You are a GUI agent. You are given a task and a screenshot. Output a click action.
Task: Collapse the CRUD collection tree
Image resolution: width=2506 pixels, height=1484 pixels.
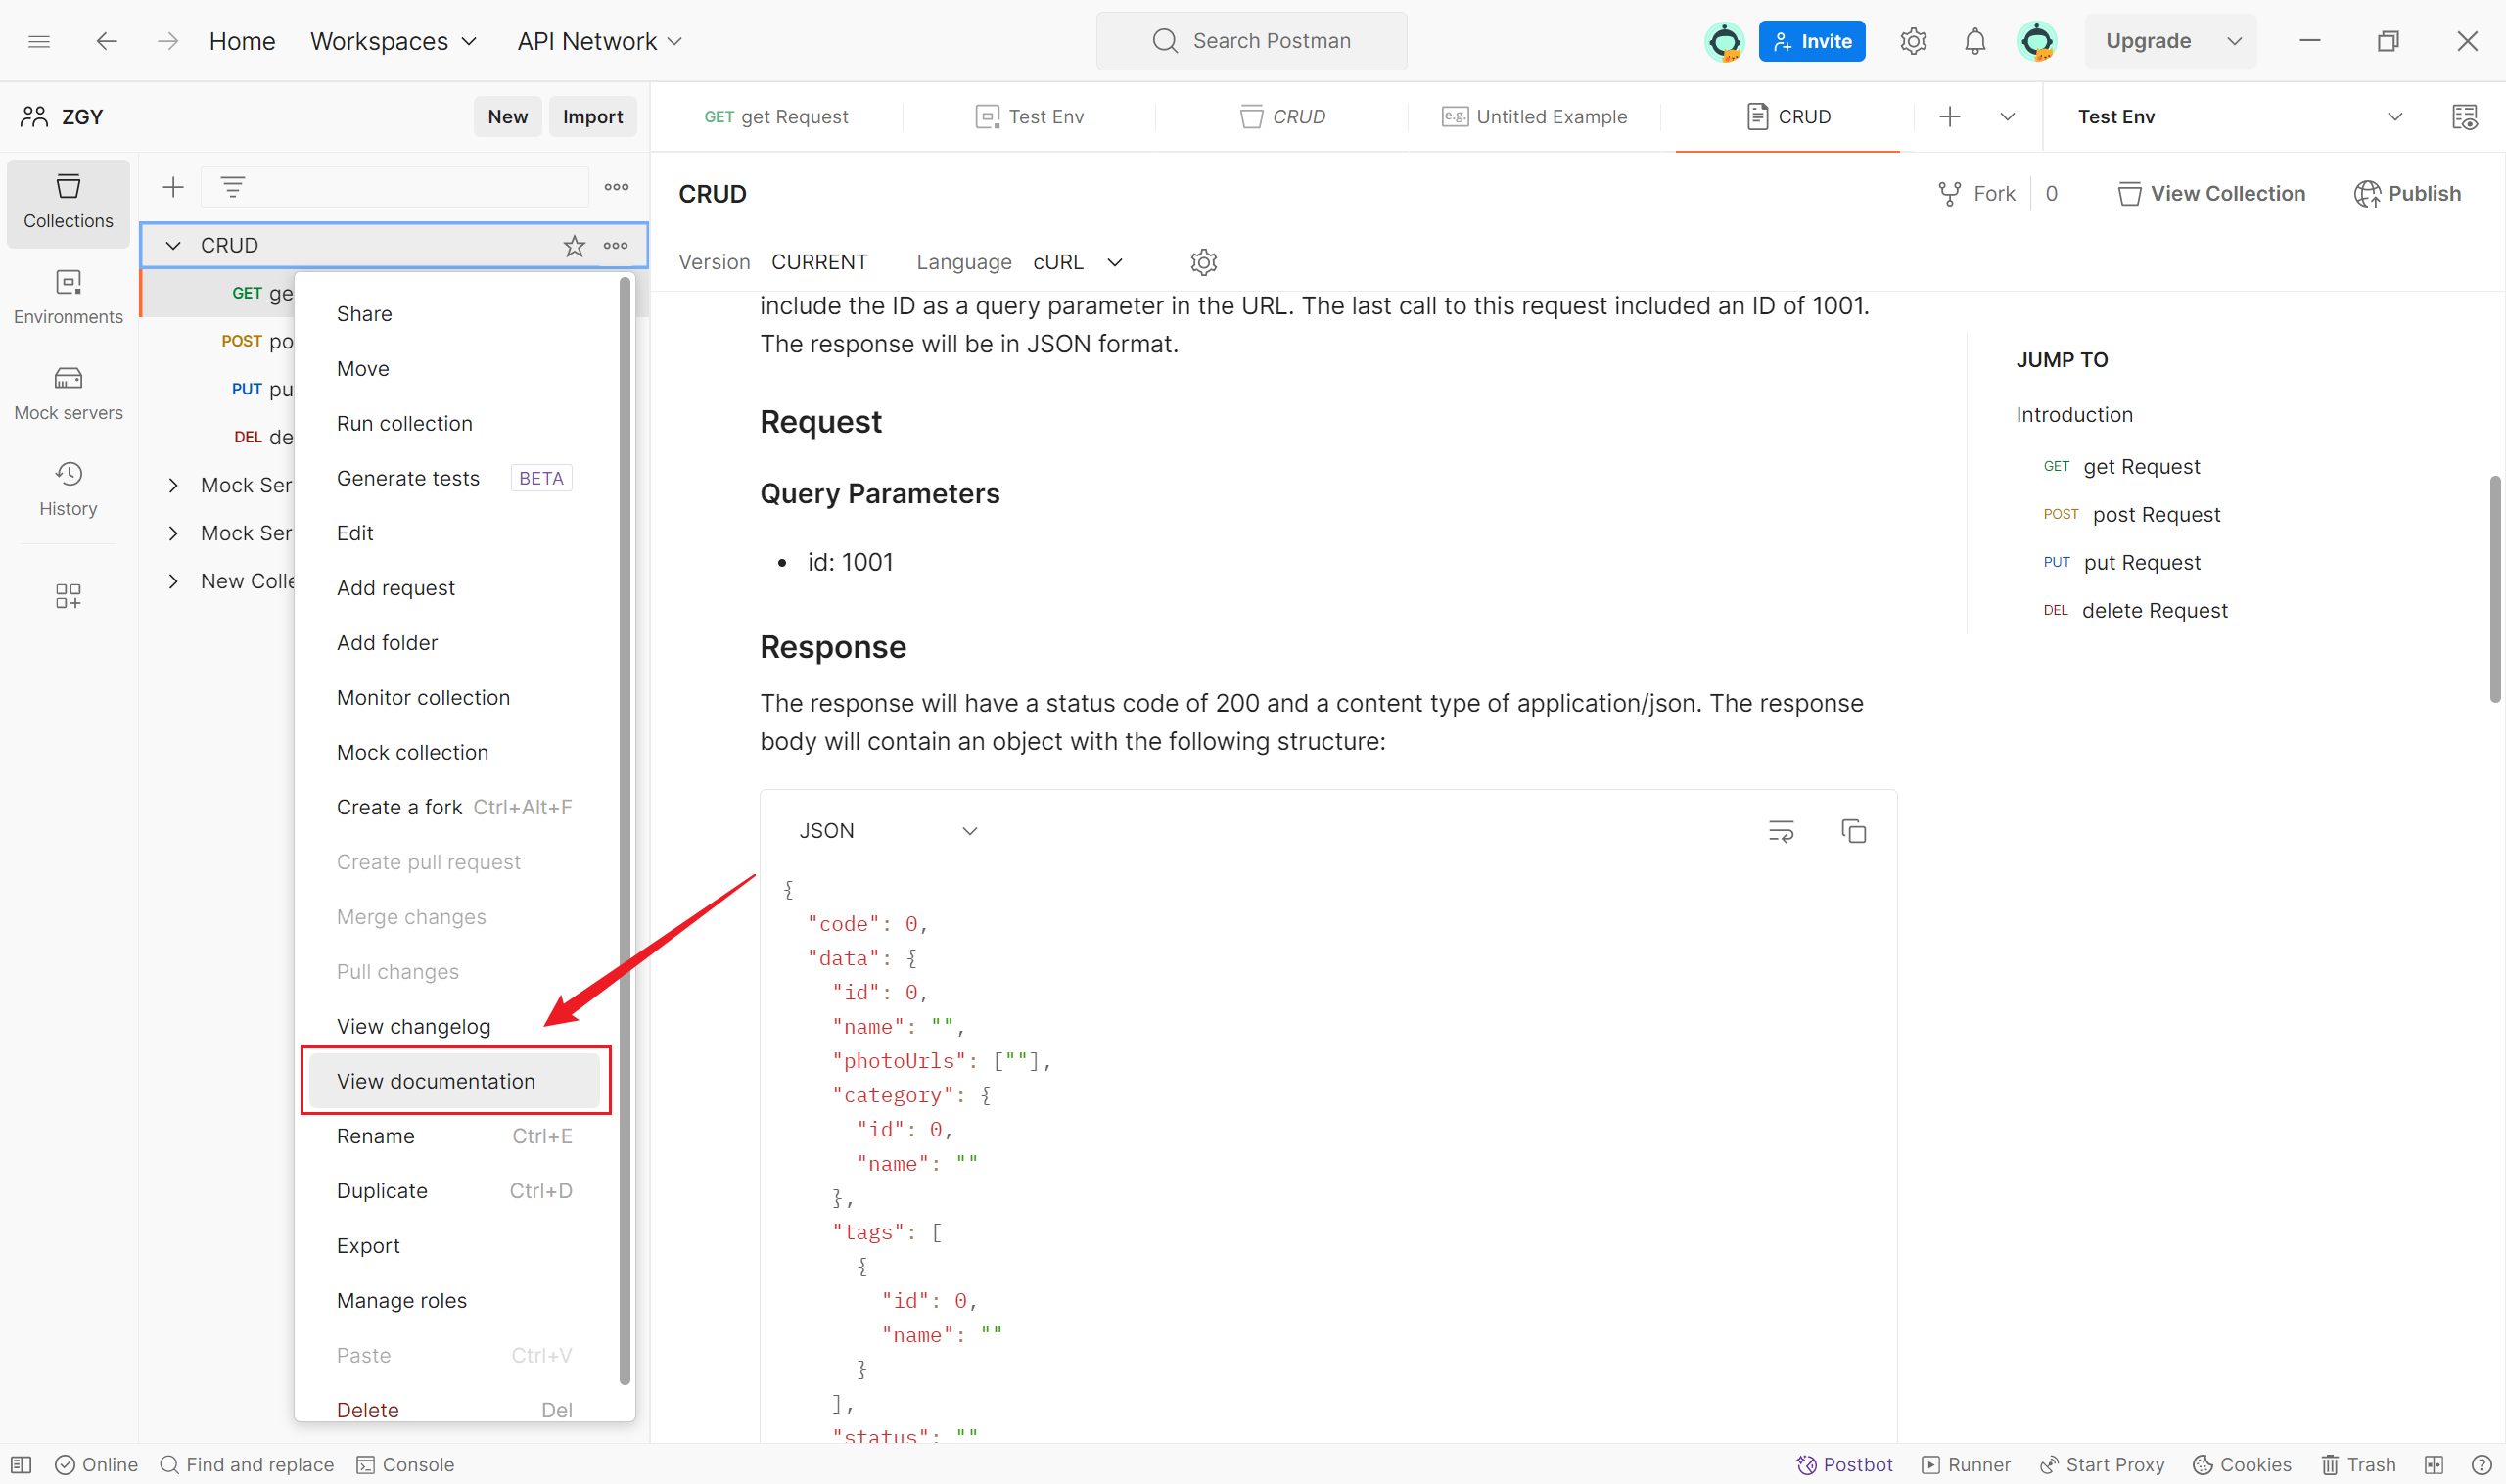(x=173, y=246)
